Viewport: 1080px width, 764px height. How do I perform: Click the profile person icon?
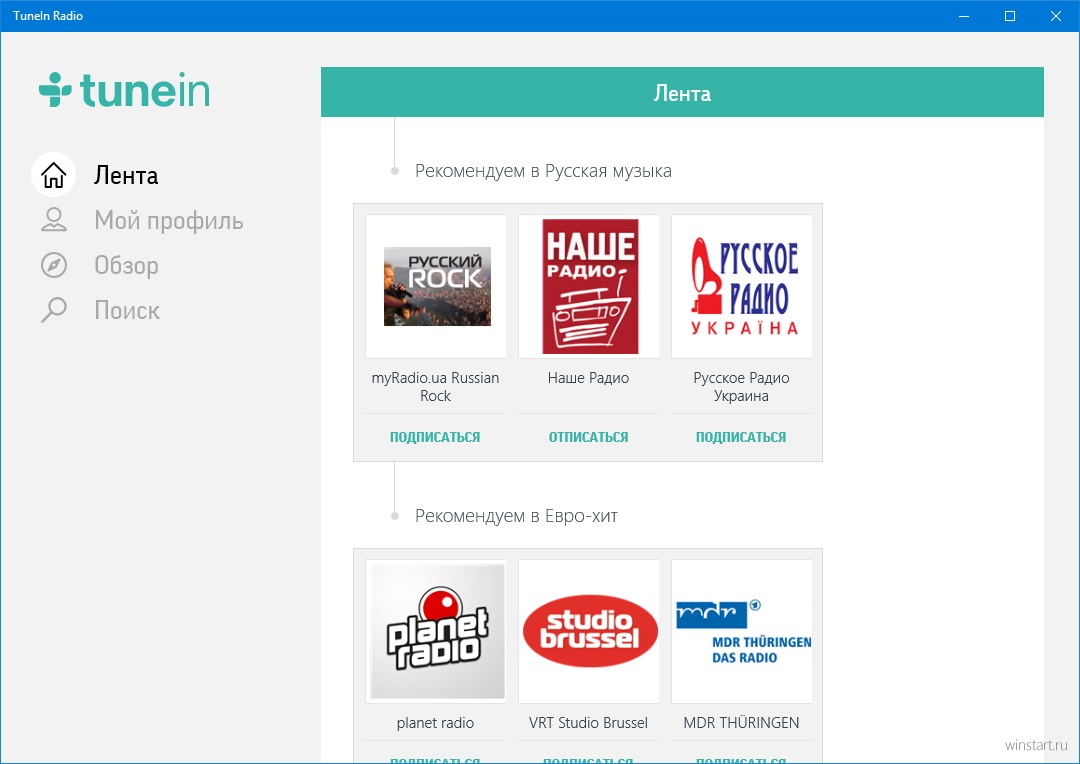54,220
